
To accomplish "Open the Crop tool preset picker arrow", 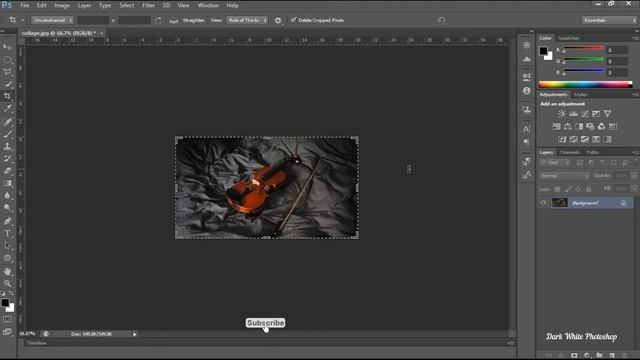I will tap(22, 20).
